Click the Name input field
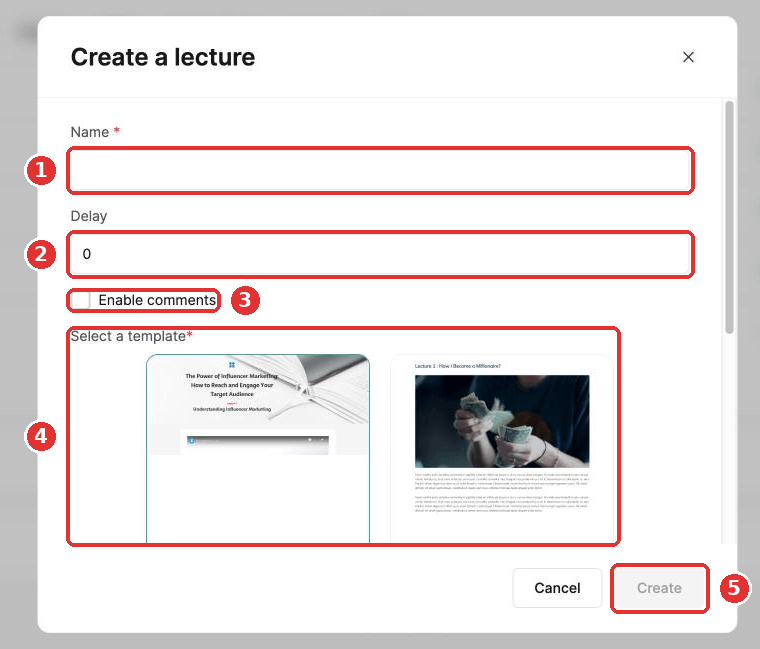The image size is (760, 649). tap(380, 171)
